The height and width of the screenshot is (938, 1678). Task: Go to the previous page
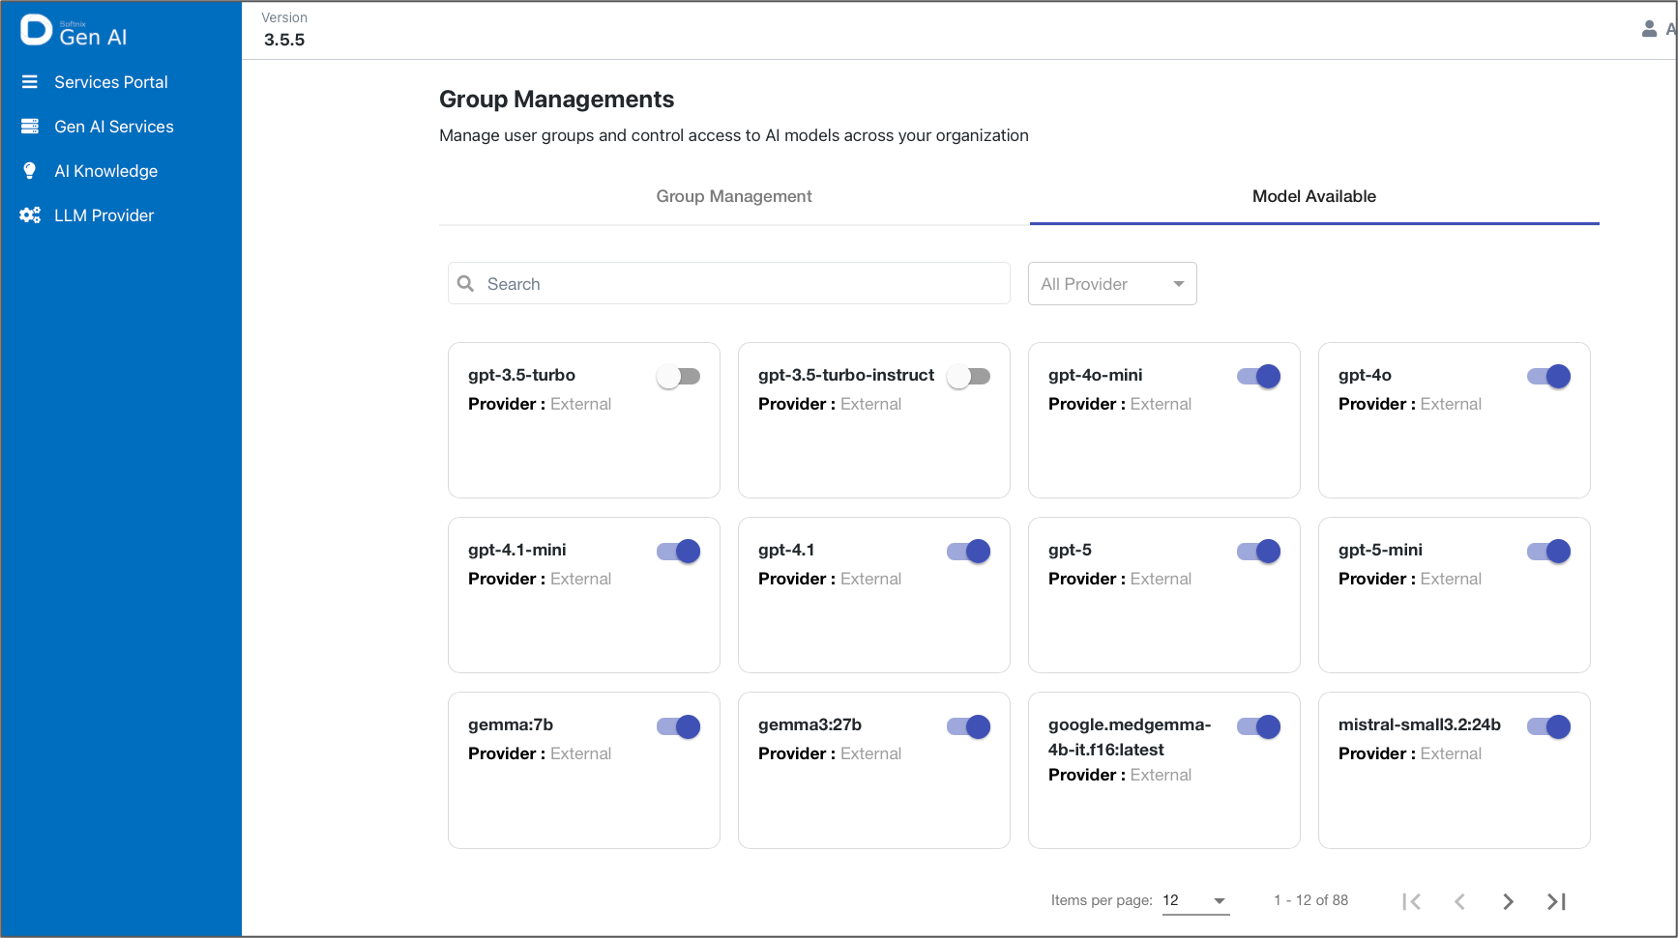pyautogui.click(x=1460, y=901)
